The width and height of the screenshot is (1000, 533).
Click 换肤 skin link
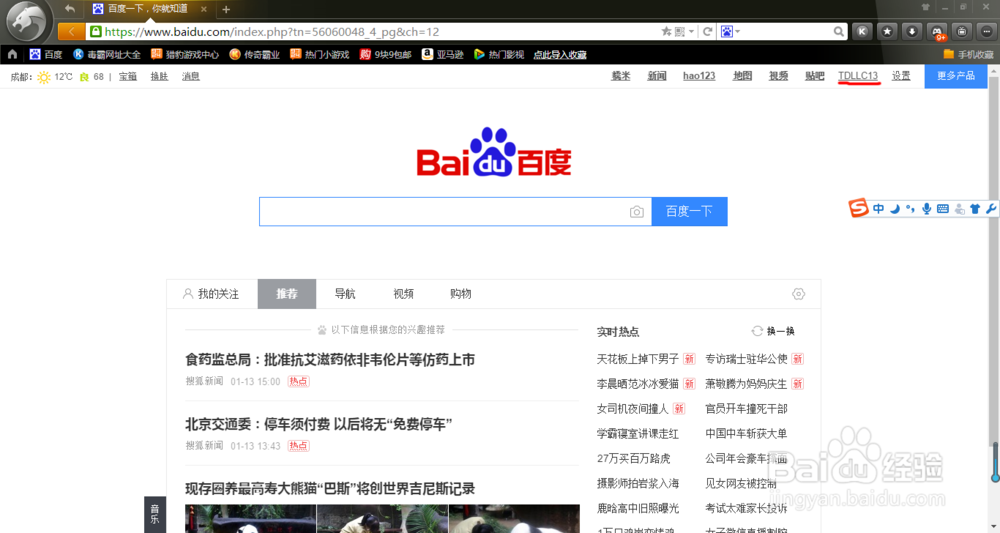[x=159, y=77]
